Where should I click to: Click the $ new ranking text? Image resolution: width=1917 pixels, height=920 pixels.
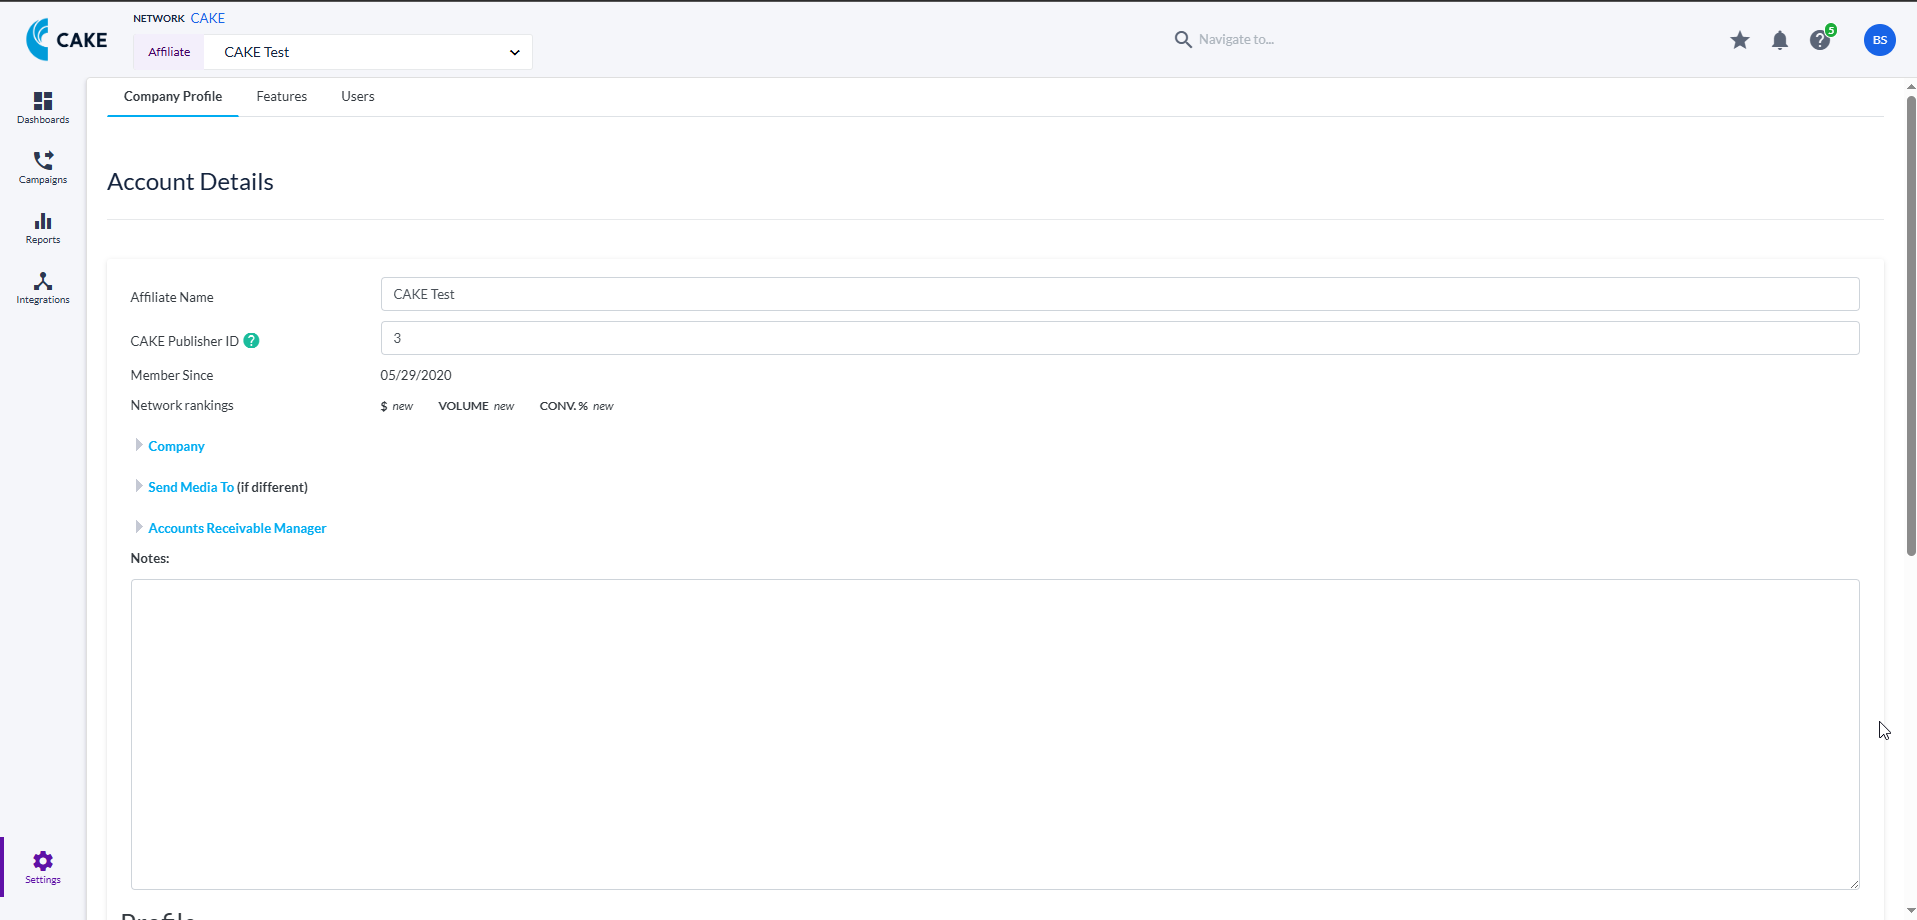396,406
